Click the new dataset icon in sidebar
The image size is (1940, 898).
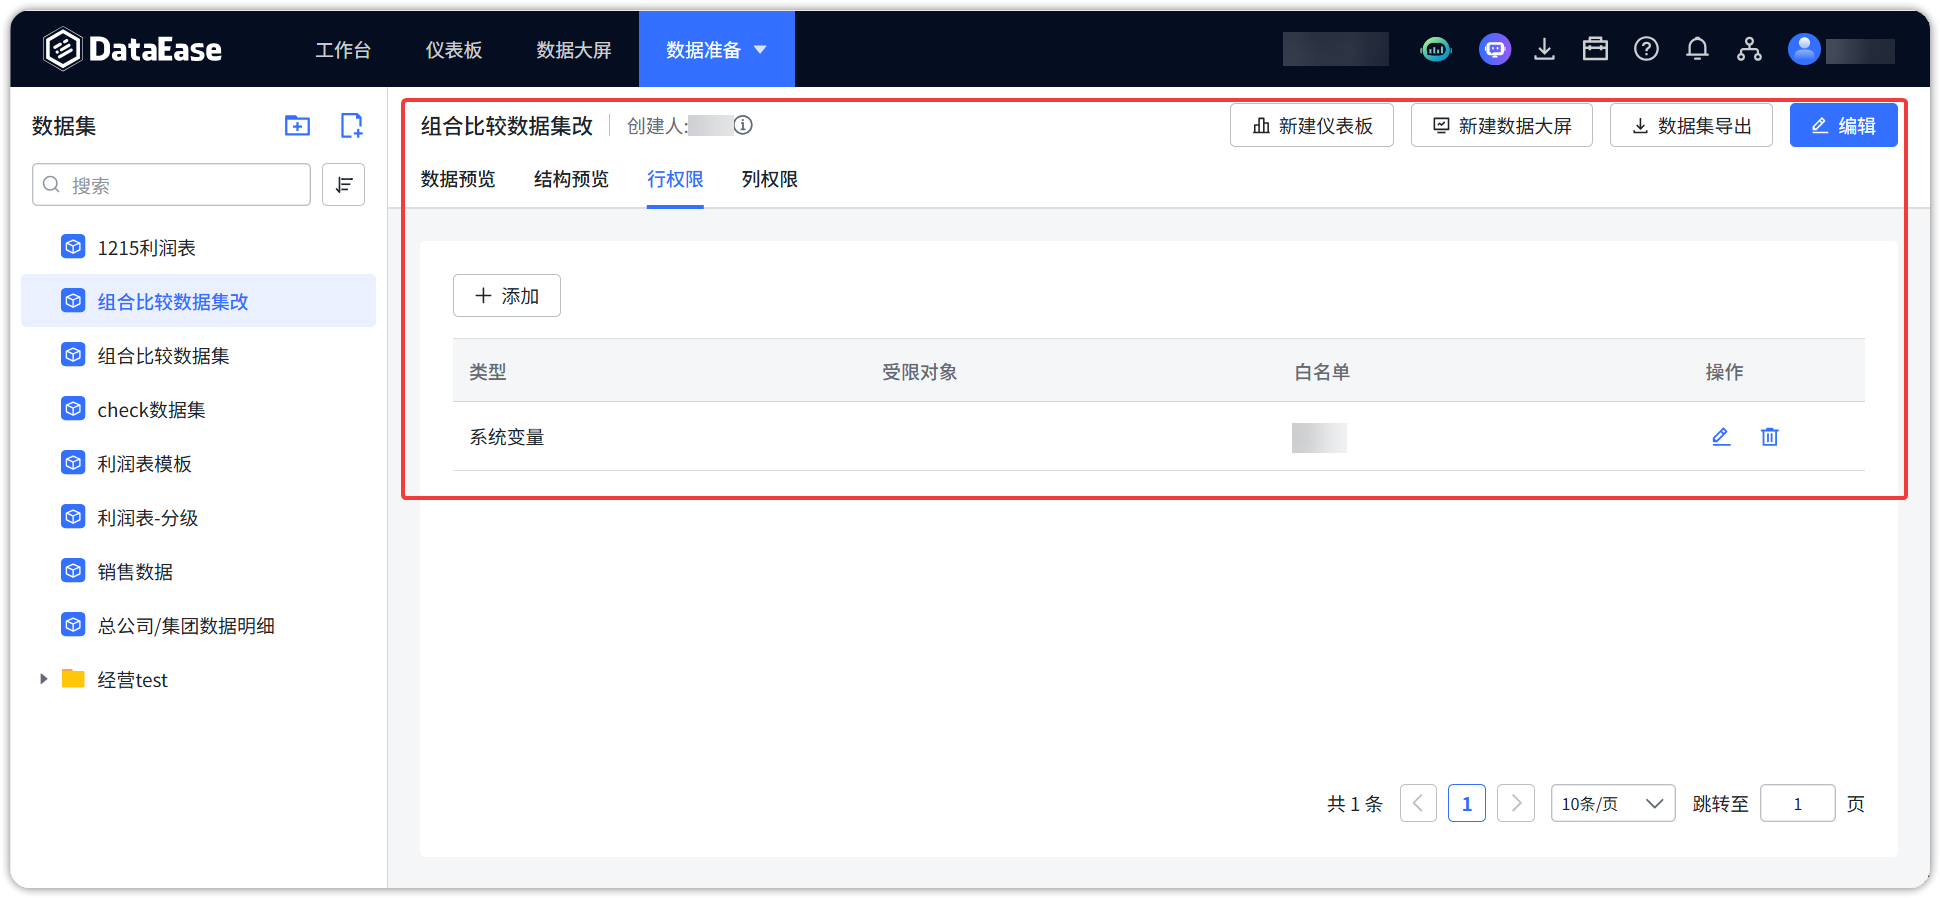[351, 126]
